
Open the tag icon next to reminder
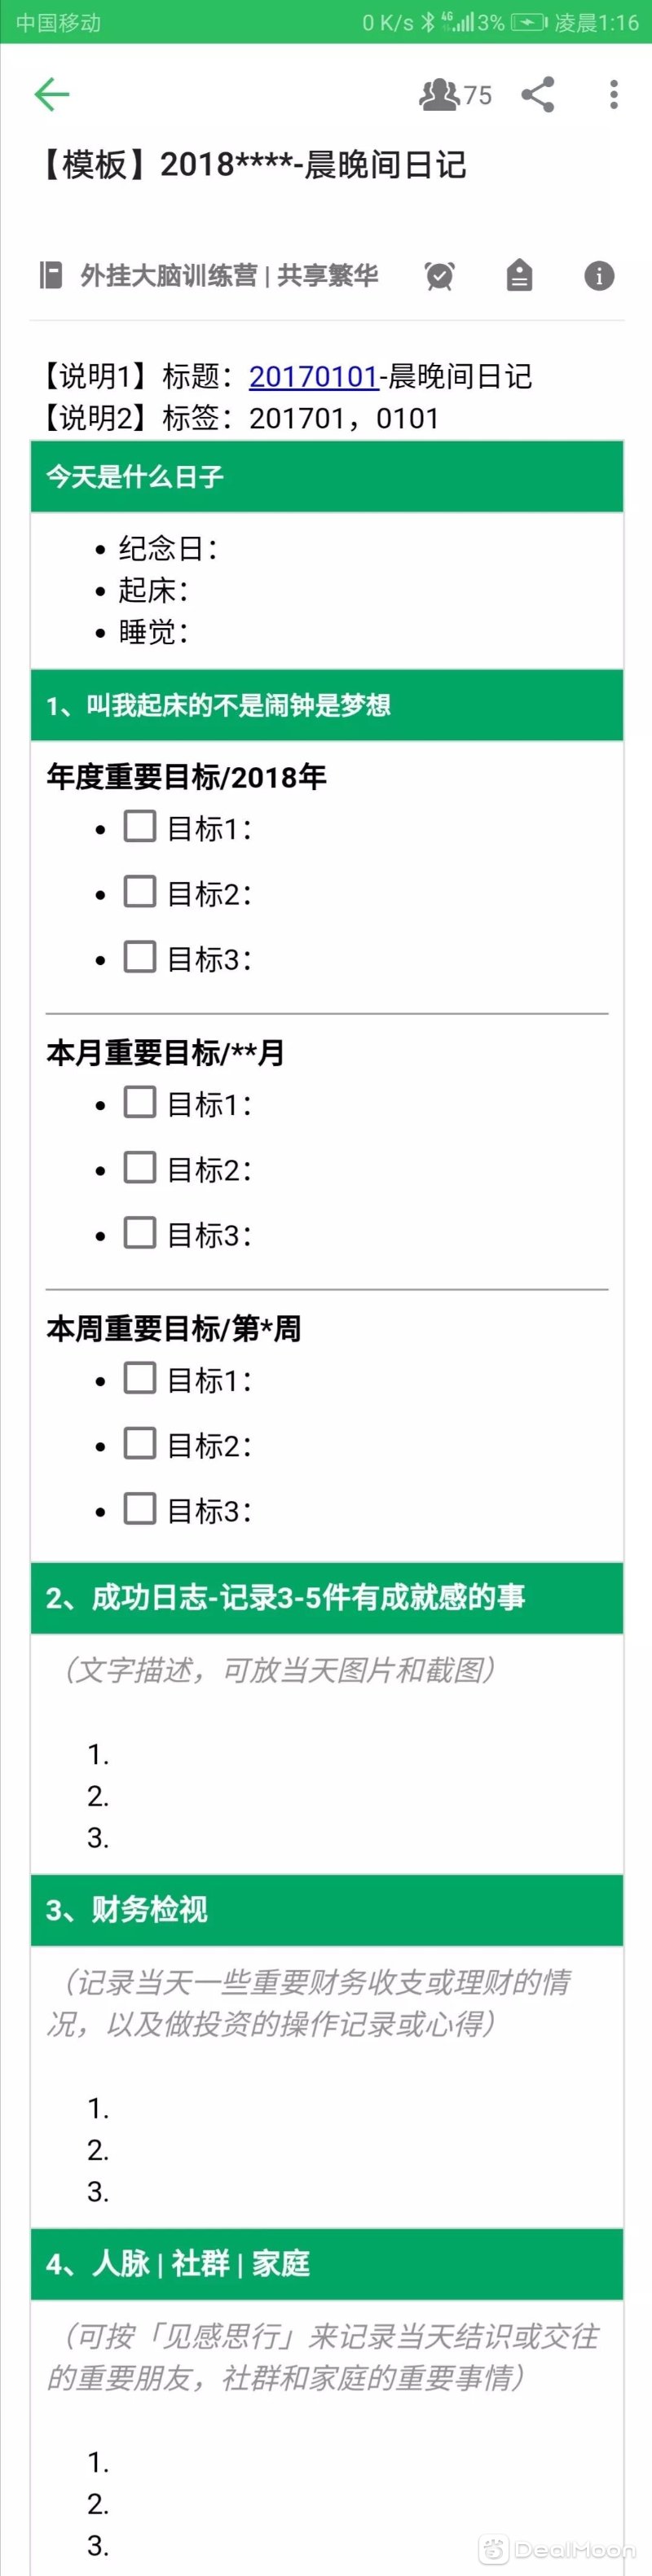coord(519,276)
